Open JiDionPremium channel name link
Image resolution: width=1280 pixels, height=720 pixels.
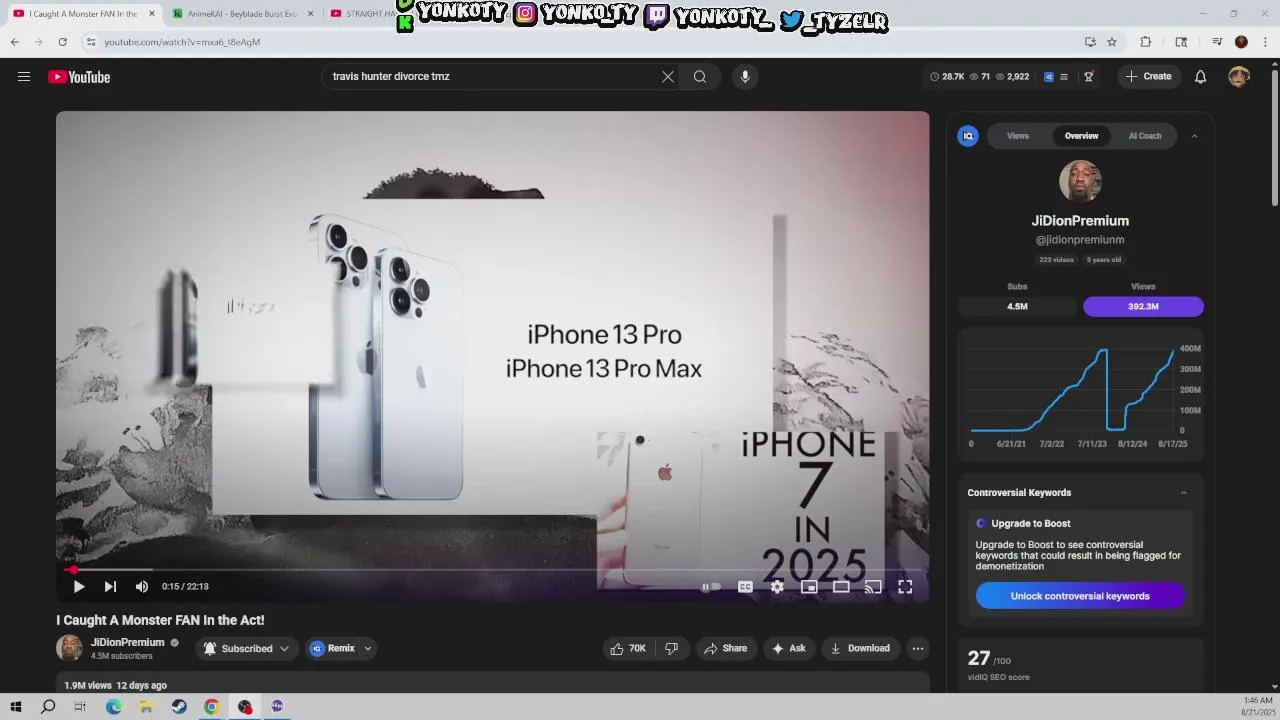pyautogui.click(x=128, y=642)
